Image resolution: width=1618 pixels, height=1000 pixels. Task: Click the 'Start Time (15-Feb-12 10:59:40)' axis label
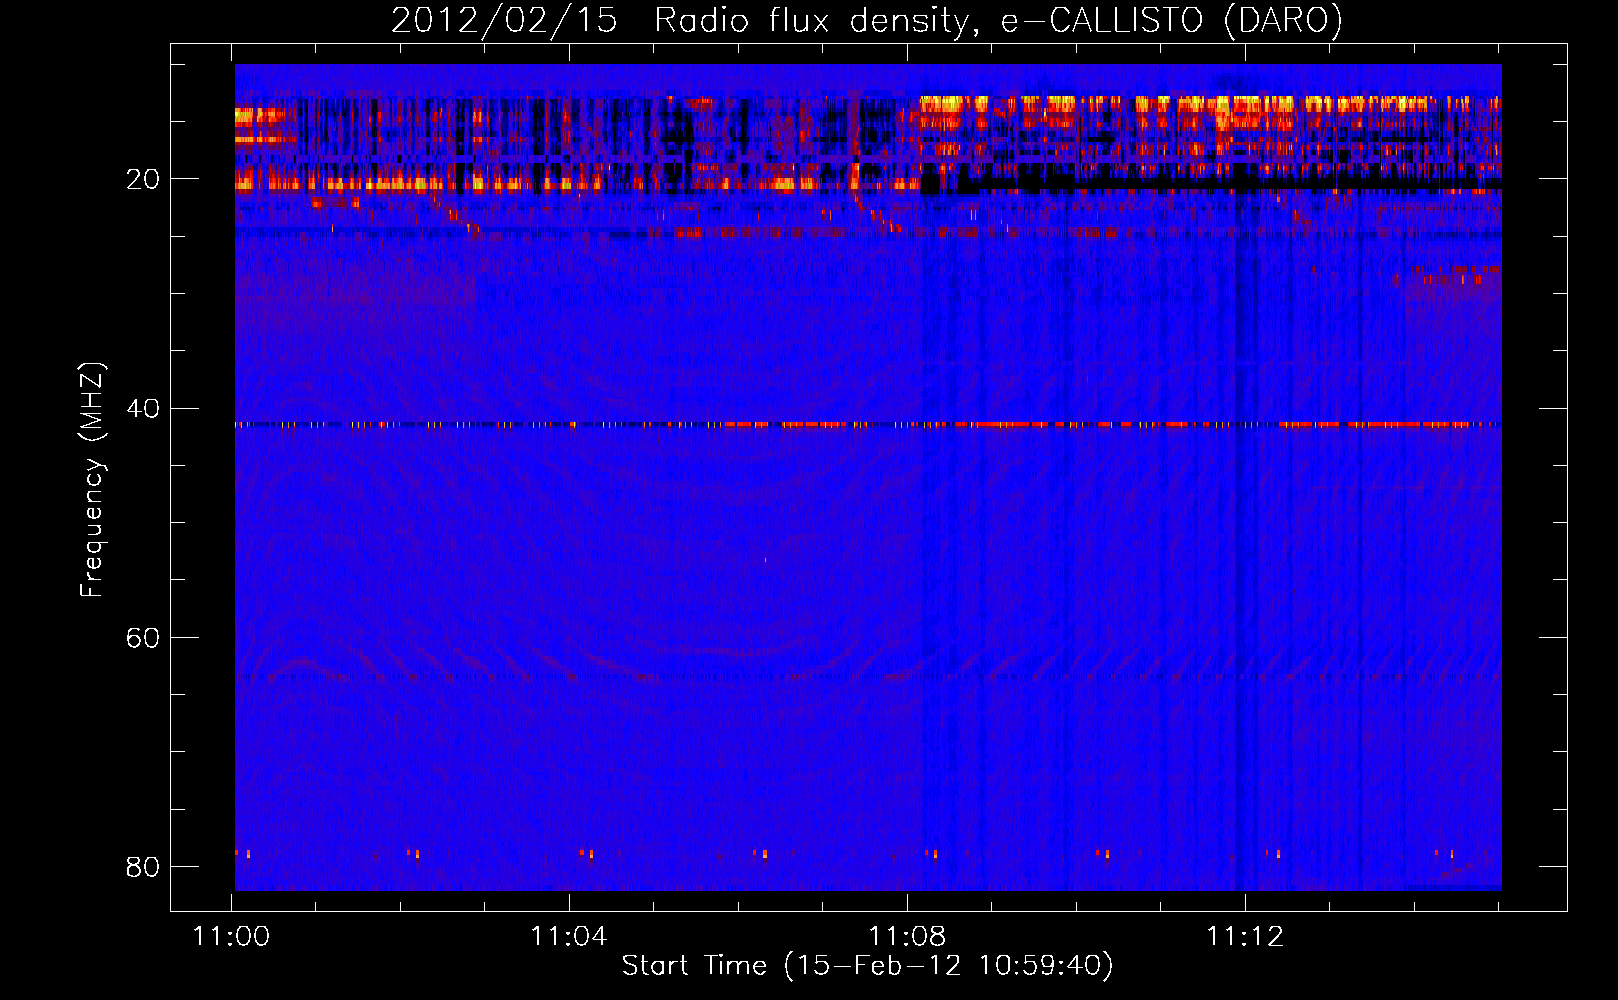(x=867, y=965)
